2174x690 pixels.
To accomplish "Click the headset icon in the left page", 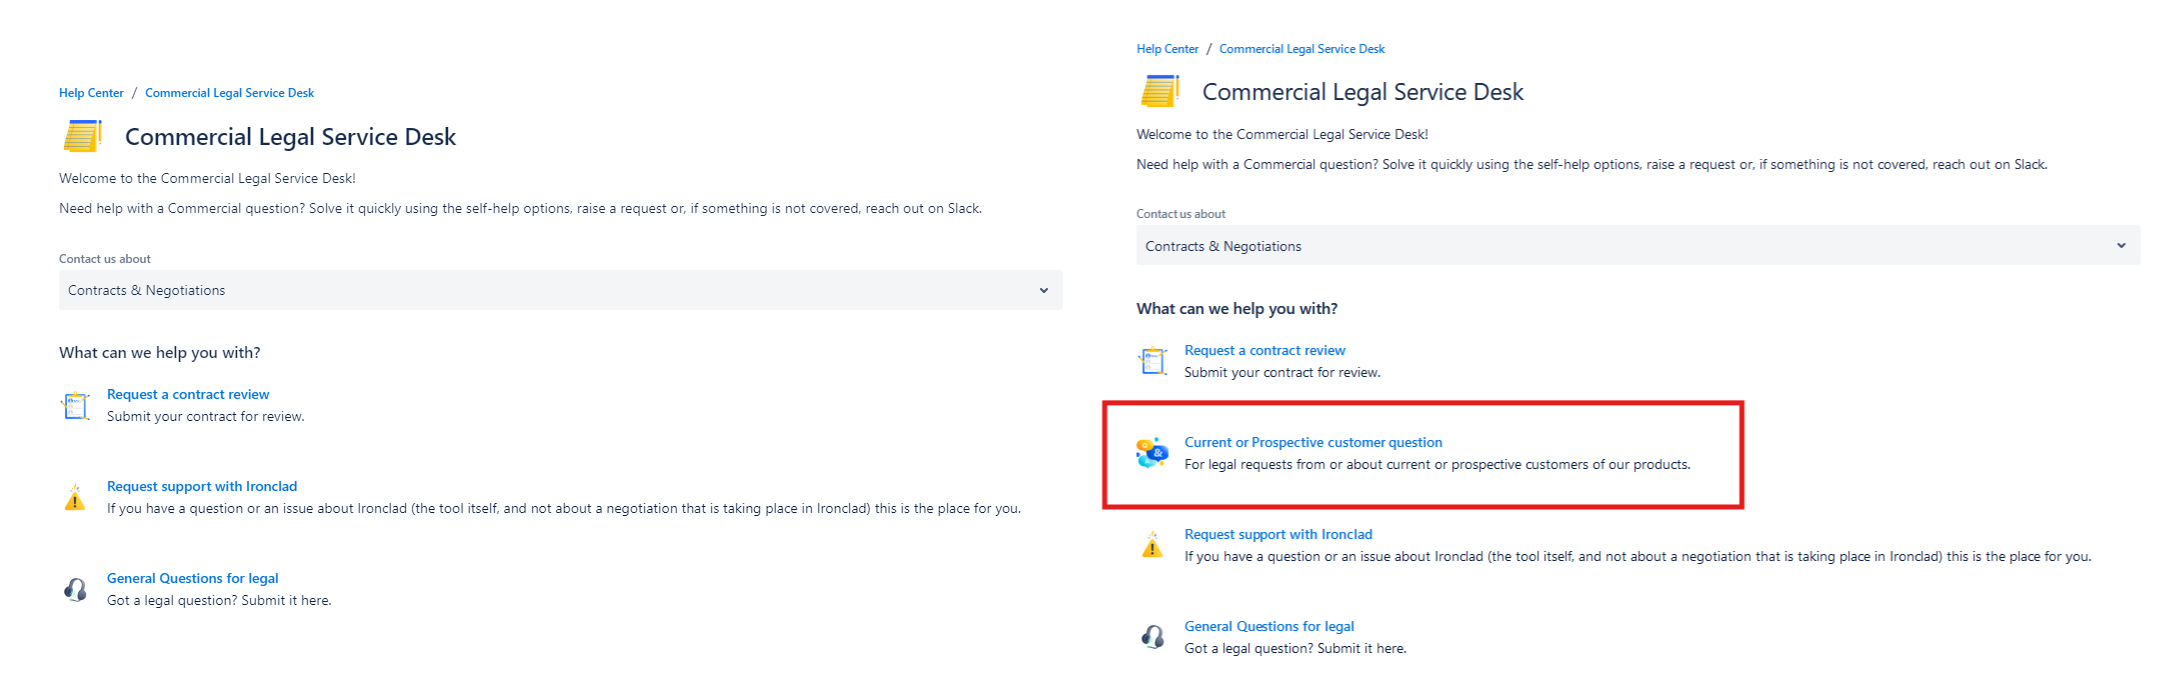I will [75, 589].
